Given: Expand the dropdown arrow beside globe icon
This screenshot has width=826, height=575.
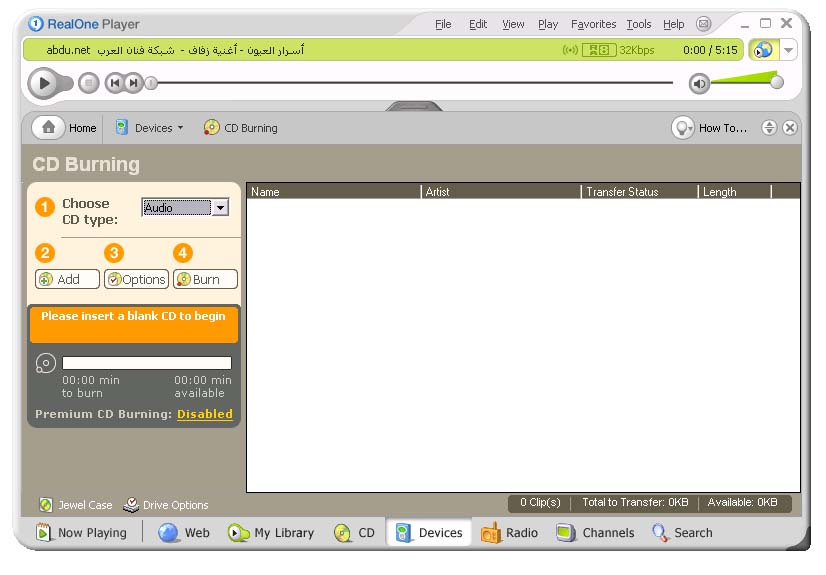Looking at the screenshot, I should click(x=788, y=50).
